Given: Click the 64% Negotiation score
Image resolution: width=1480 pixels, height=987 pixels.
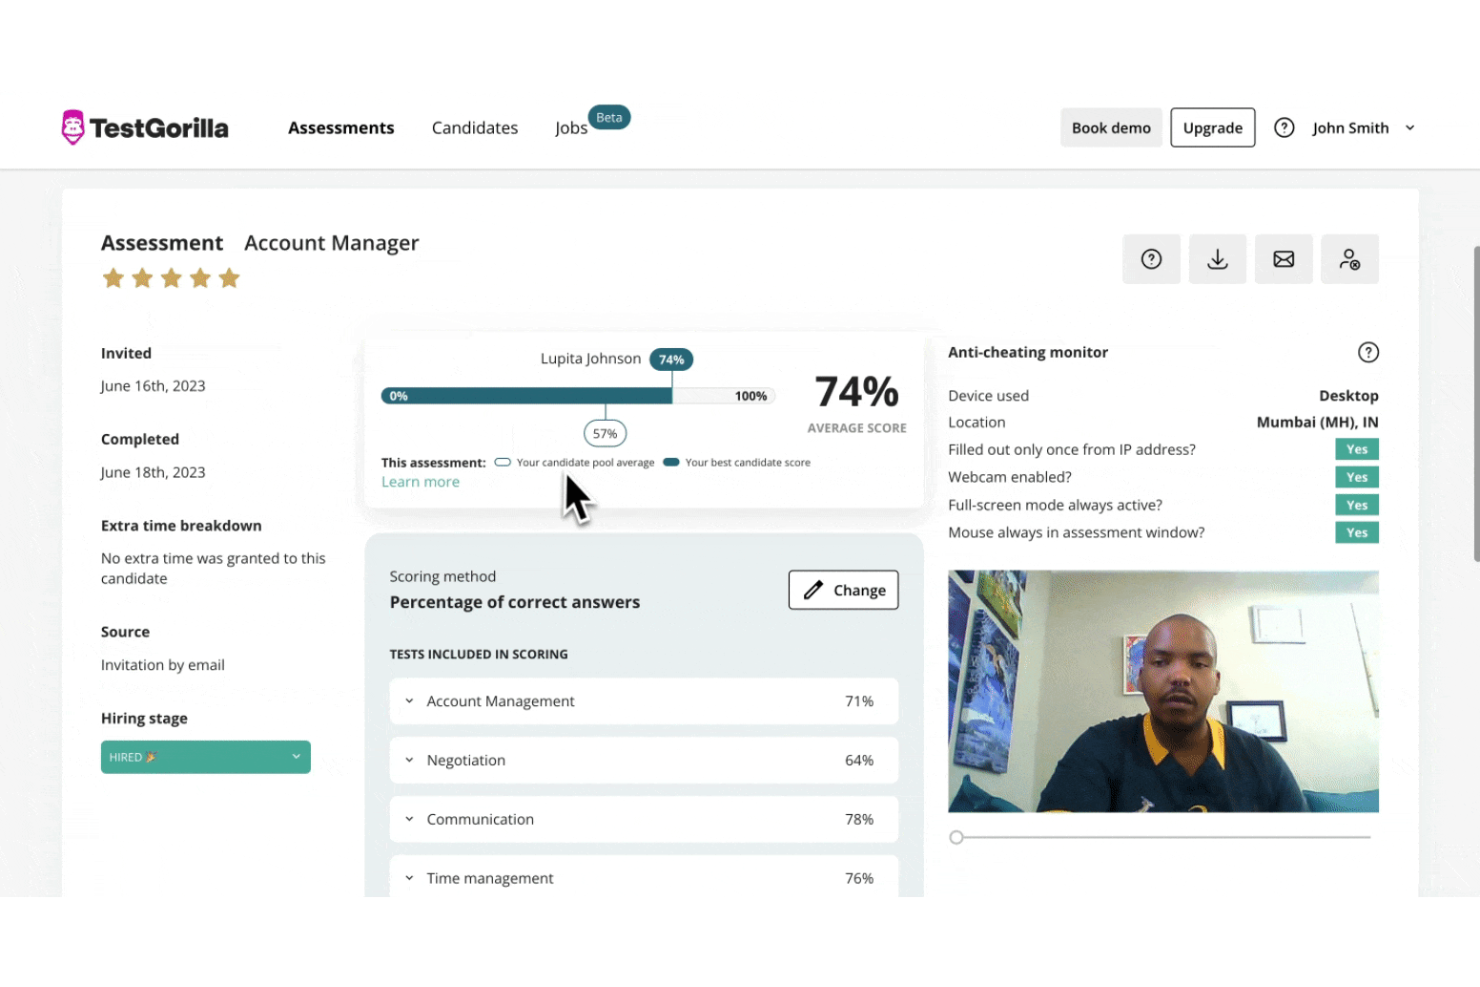Looking at the screenshot, I should (x=859, y=760).
